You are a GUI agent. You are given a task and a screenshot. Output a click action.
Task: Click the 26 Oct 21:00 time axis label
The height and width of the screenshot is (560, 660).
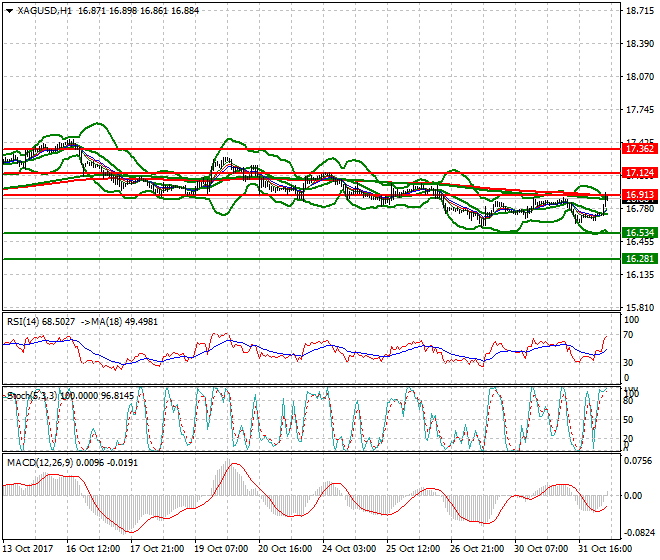pyautogui.click(x=477, y=549)
